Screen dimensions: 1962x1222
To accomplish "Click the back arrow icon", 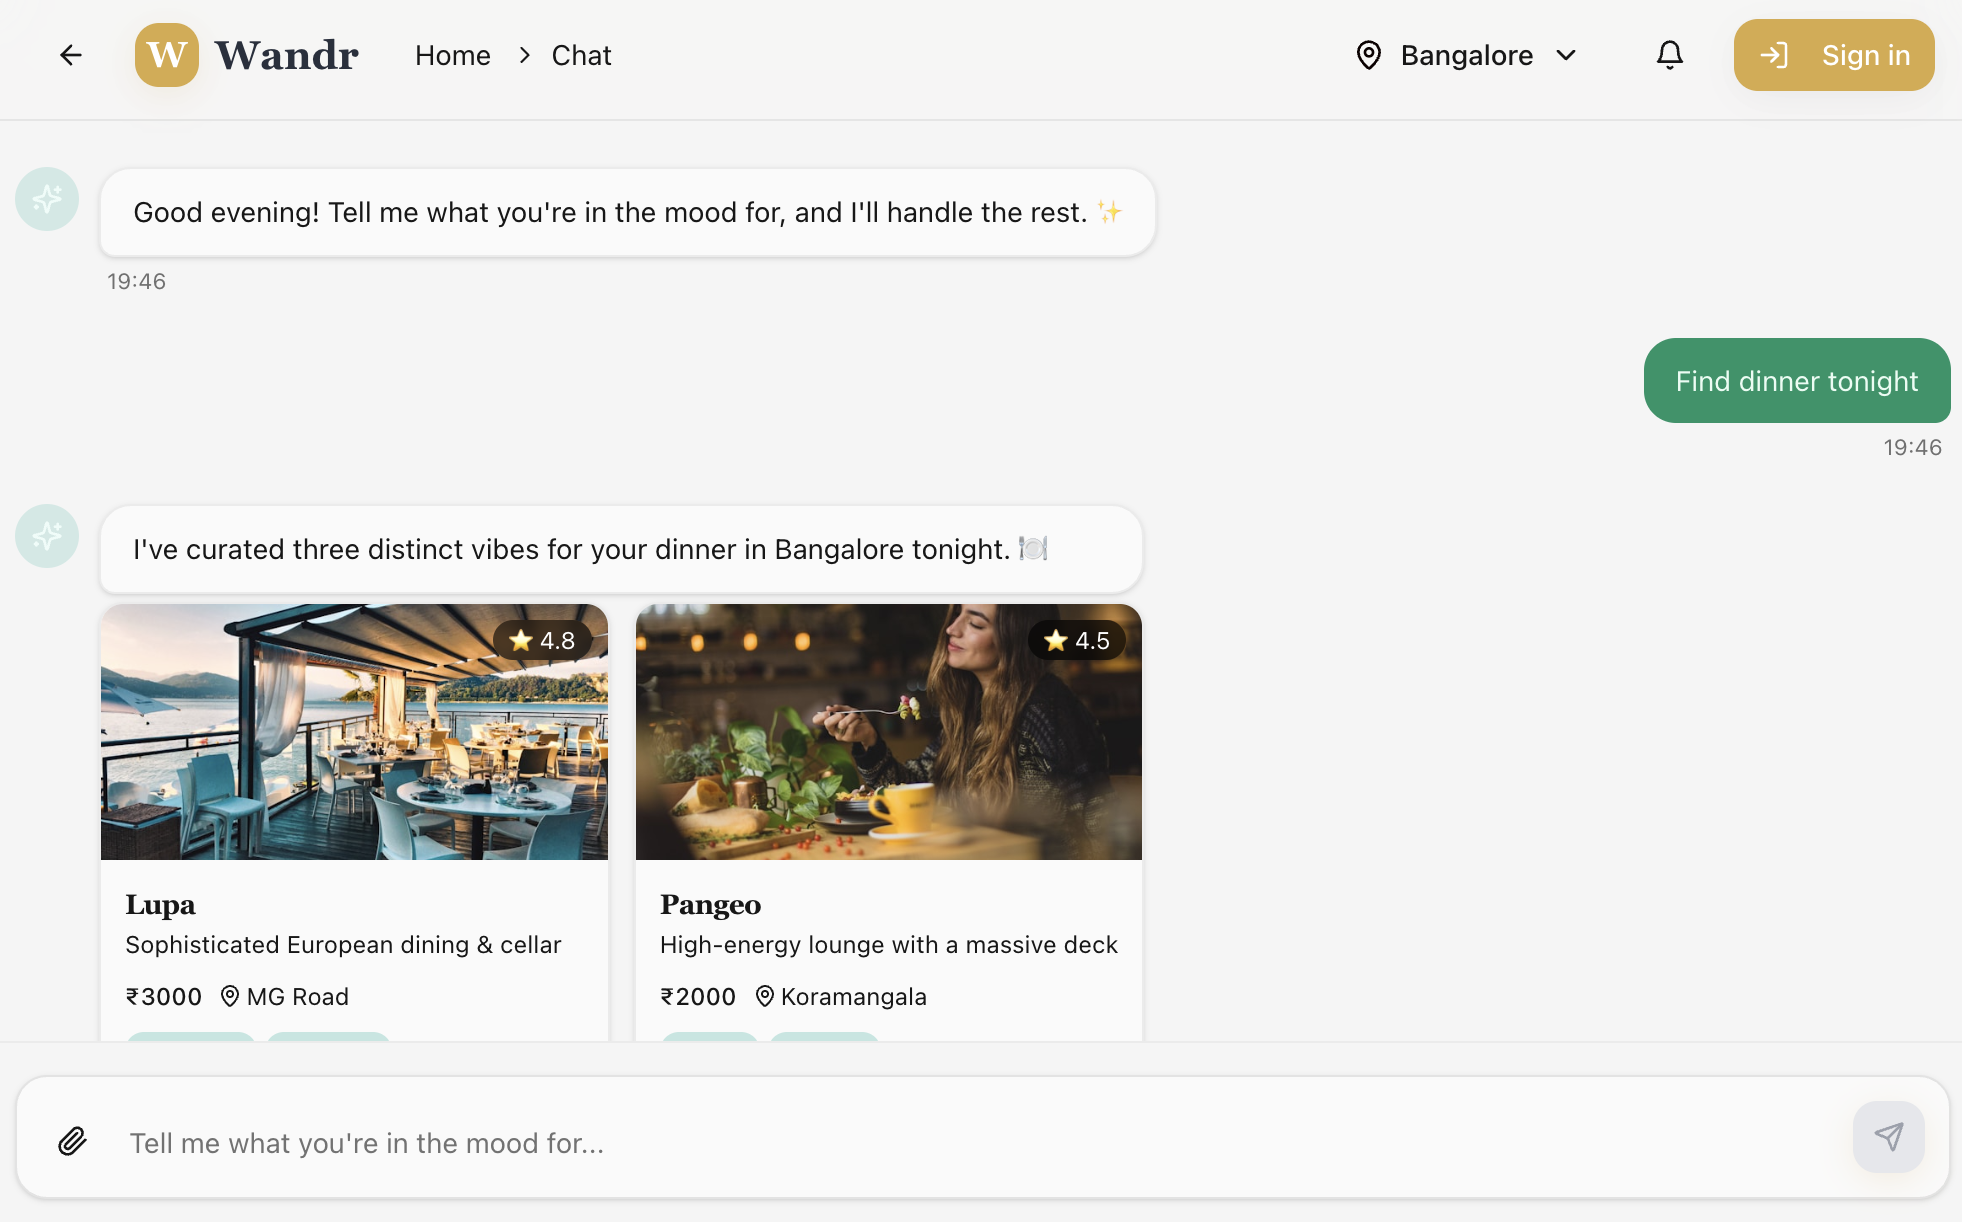I will pos(70,55).
